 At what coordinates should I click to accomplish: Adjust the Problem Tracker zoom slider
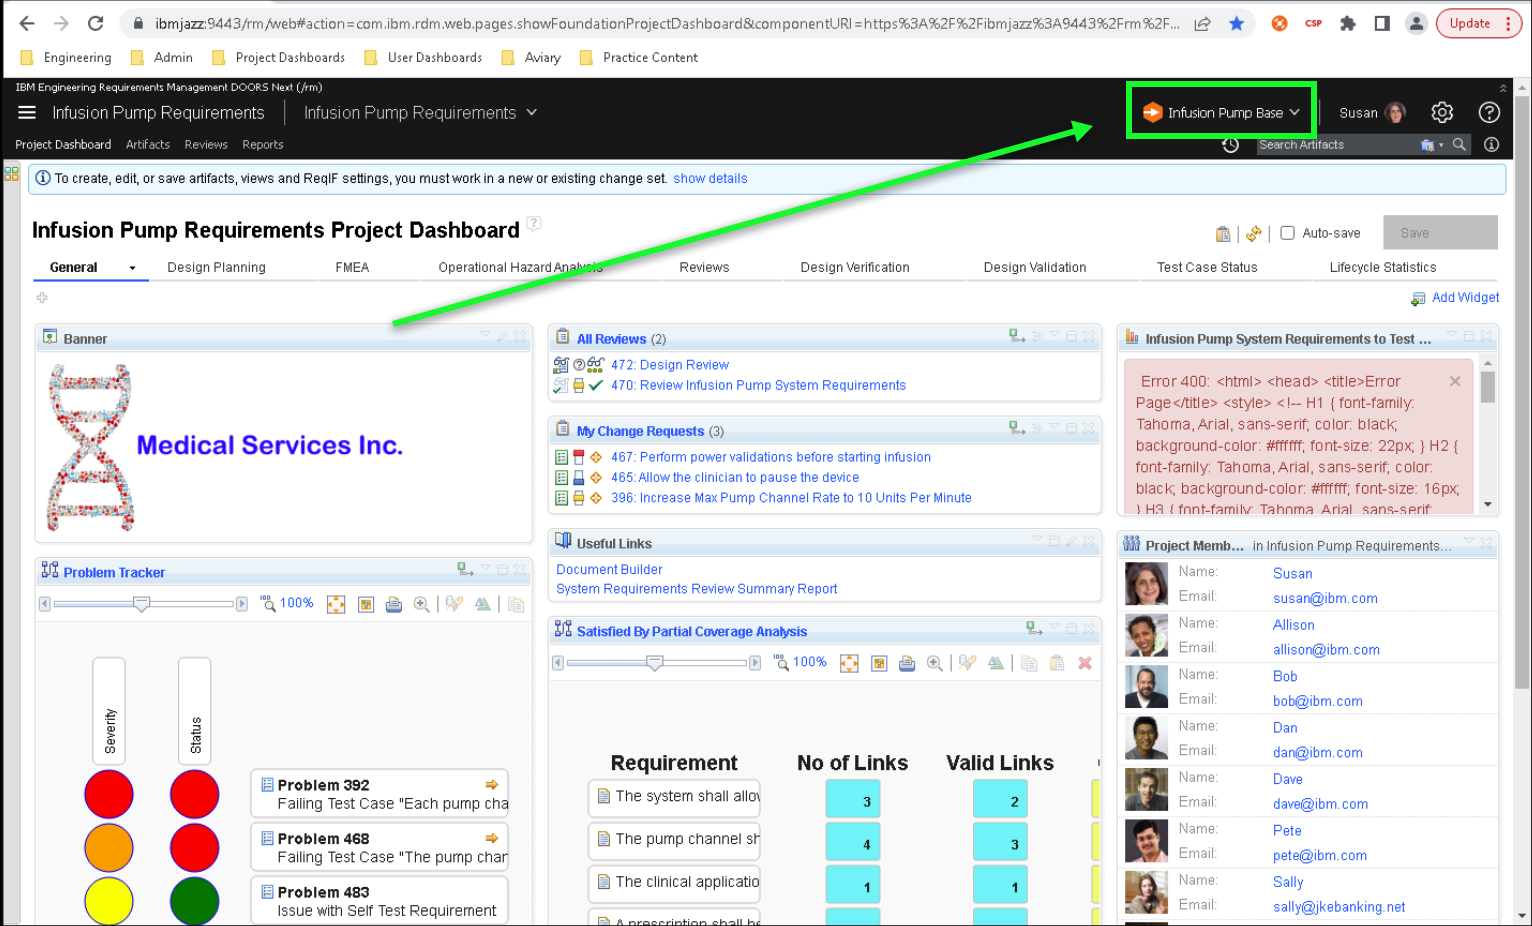pos(142,604)
